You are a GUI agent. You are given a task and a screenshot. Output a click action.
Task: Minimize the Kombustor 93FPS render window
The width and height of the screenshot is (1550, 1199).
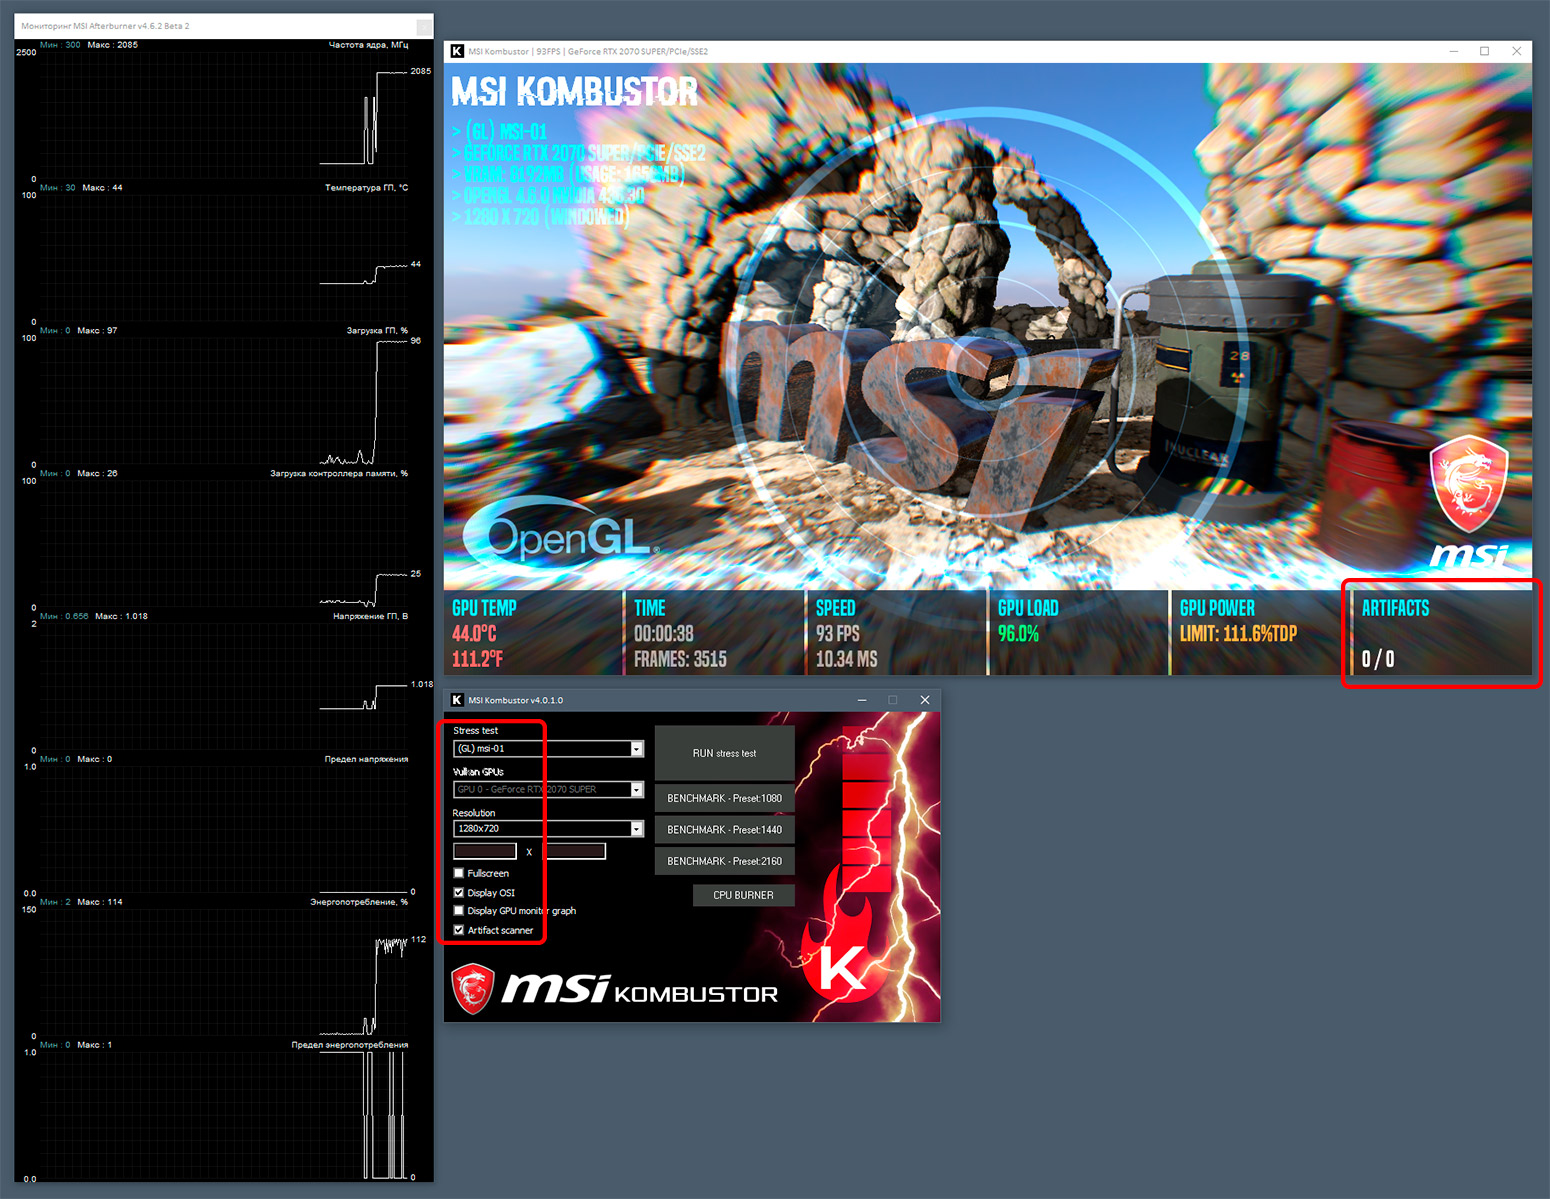coord(1454,51)
